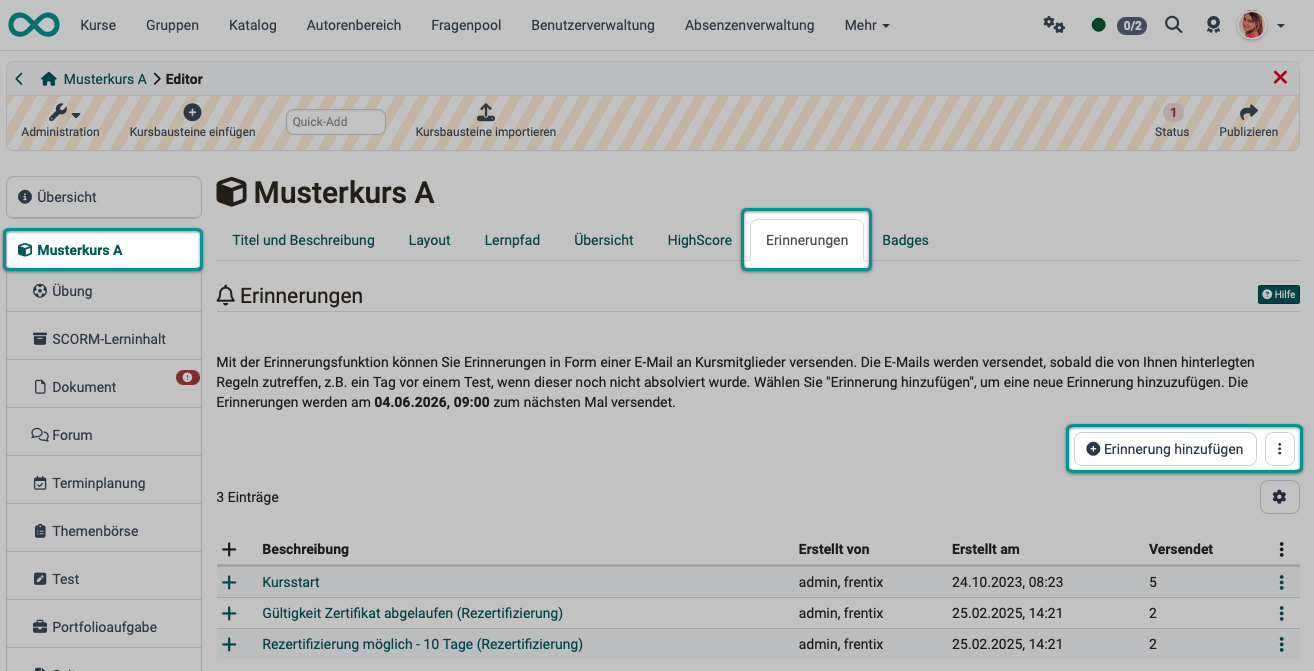
Task: Click the home icon in breadcrumb
Action: [x=48, y=79]
